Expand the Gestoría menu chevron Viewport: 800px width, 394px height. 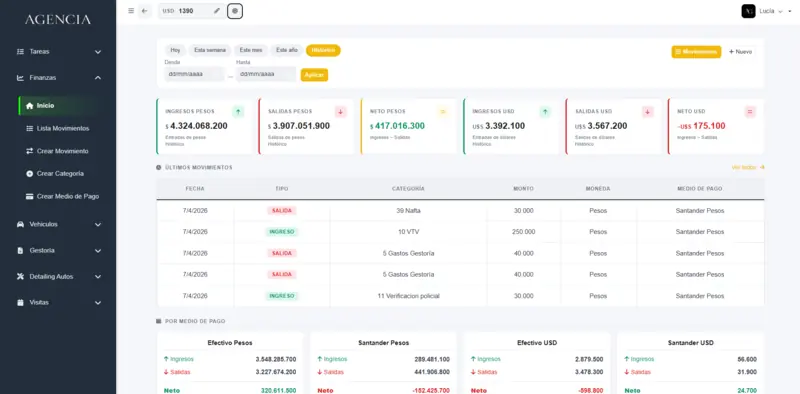pyautogui.click(x=98, y=251)
